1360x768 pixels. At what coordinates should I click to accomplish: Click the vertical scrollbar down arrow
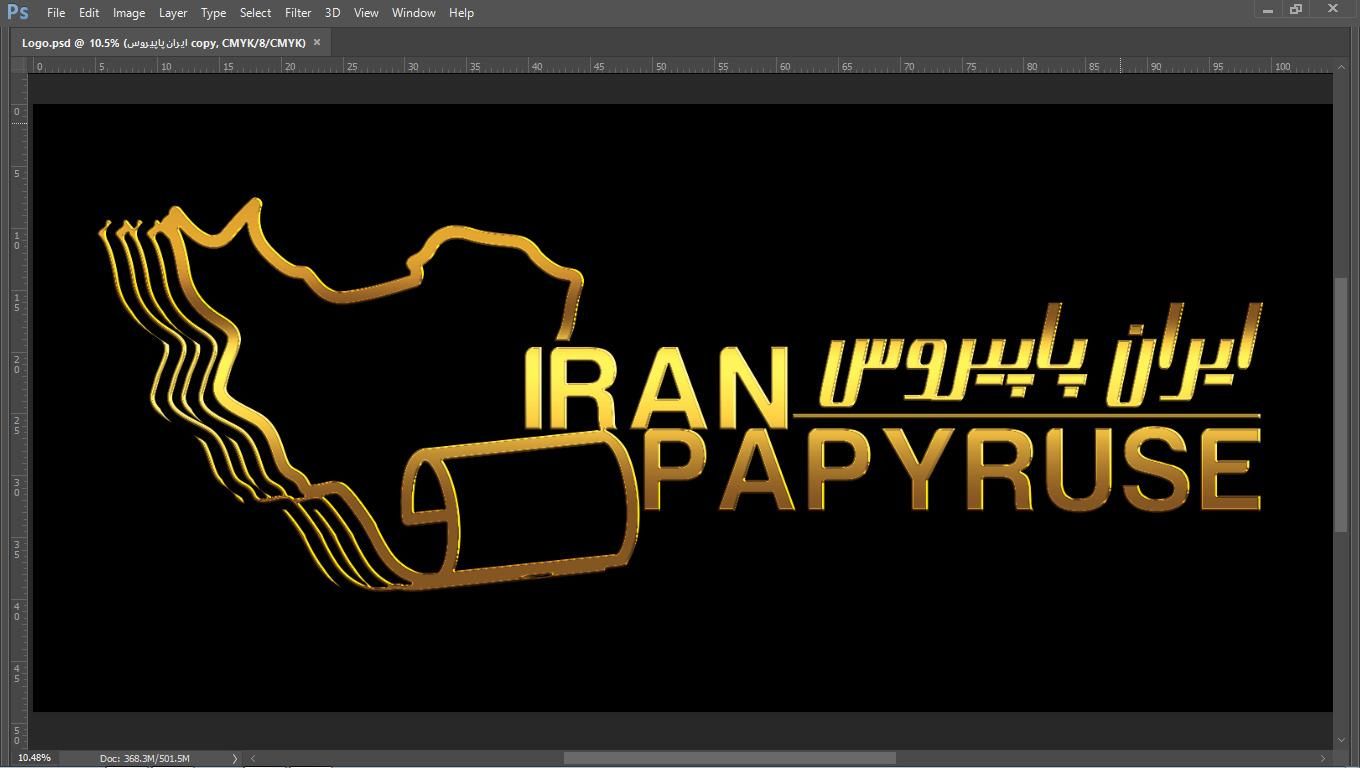1342,741
